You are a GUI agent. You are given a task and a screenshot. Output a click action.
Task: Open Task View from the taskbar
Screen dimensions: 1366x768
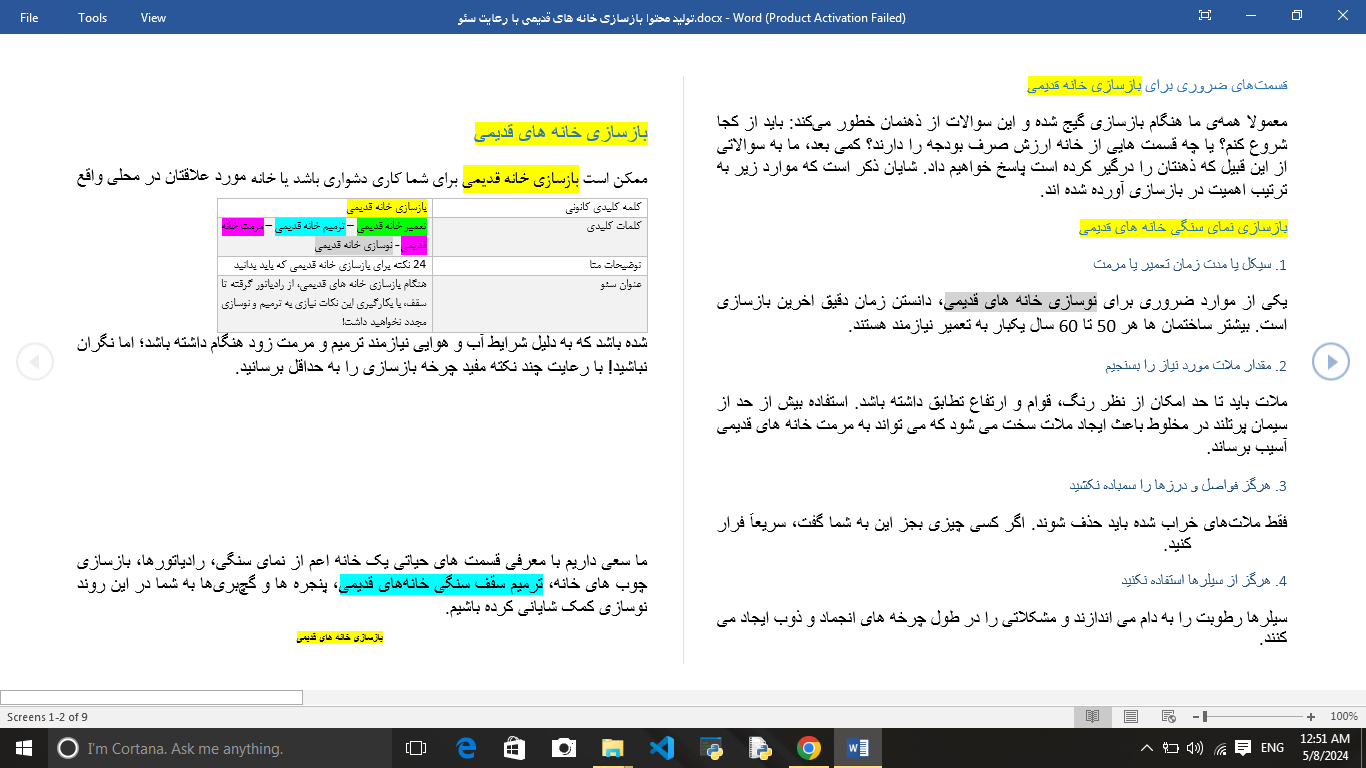tap(415, 747)
